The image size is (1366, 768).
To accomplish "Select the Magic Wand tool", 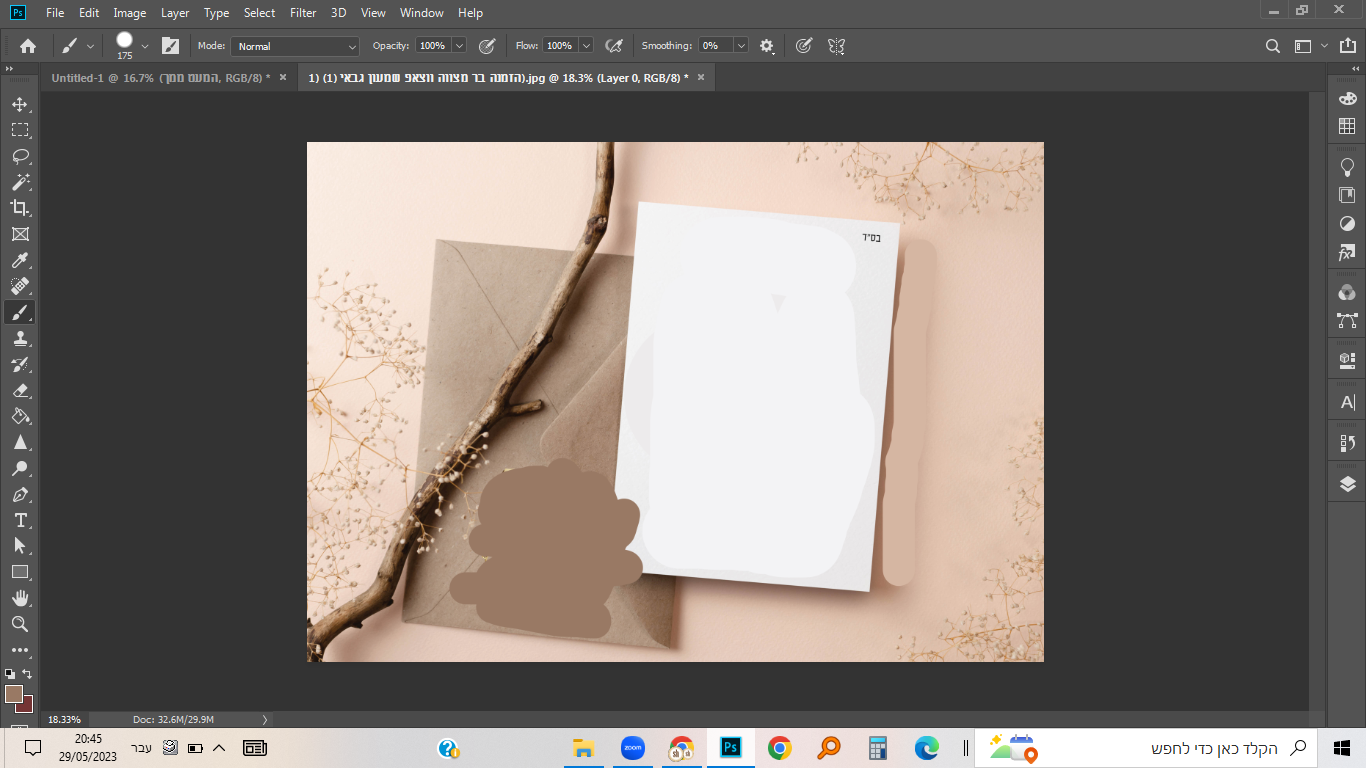I will tap(20, 182).
